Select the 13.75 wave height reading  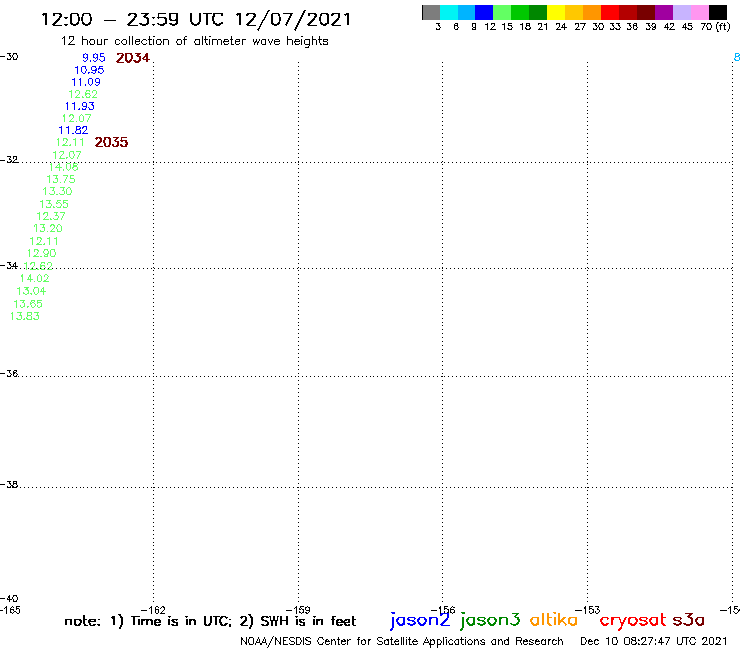[61, 179]
